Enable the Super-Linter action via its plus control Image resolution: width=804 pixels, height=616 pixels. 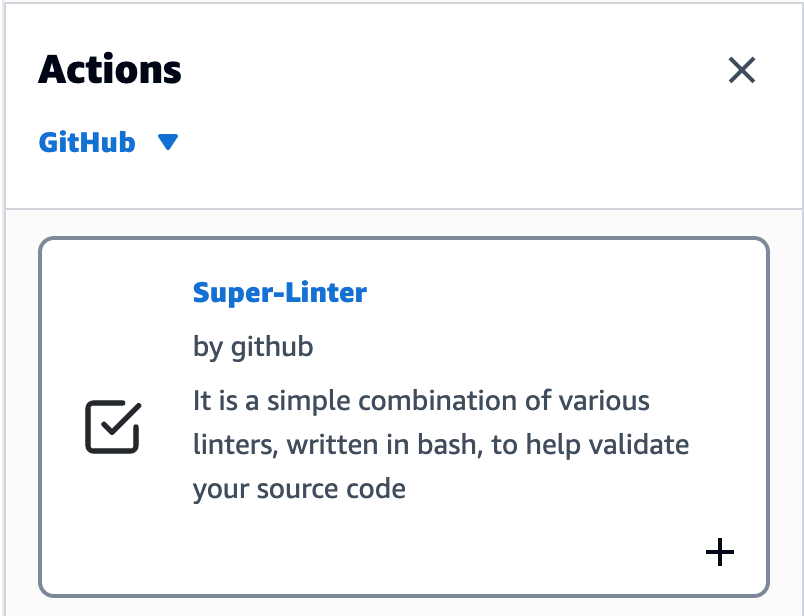coord(719,552)
